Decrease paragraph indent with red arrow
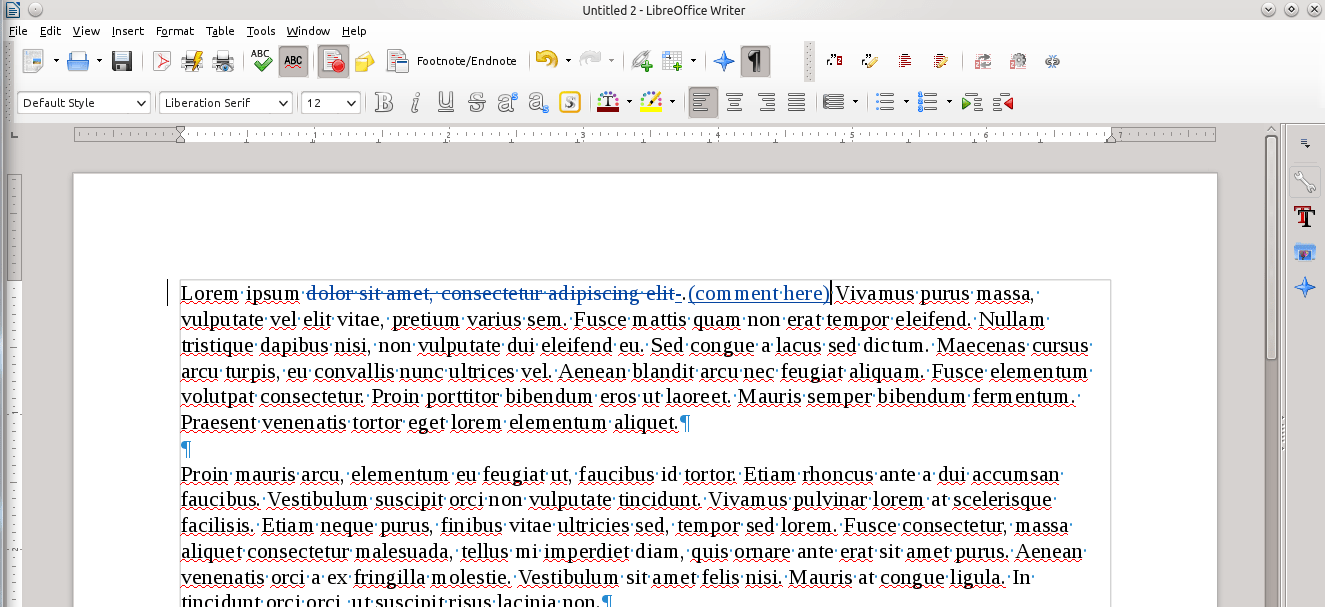The width and height of the screenshot is (1325, 607). (1003, 102)
